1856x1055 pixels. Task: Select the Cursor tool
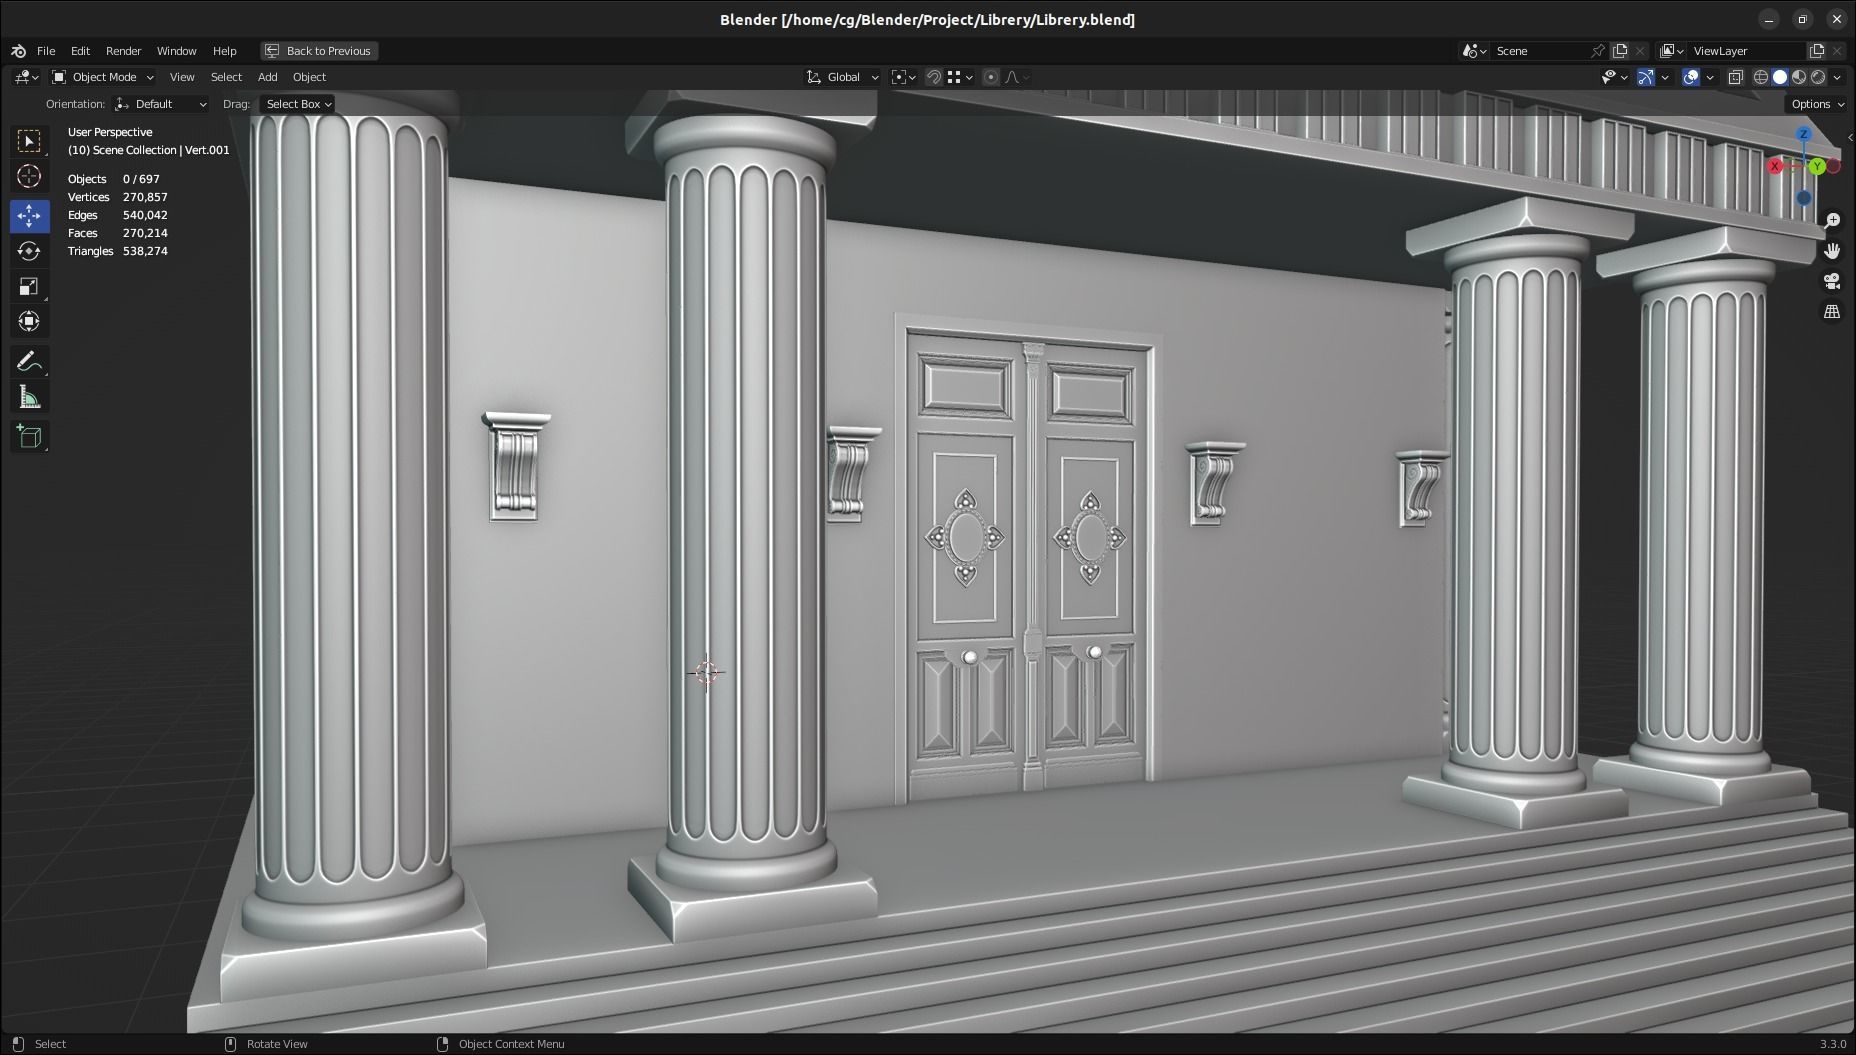tap(29, 176)
